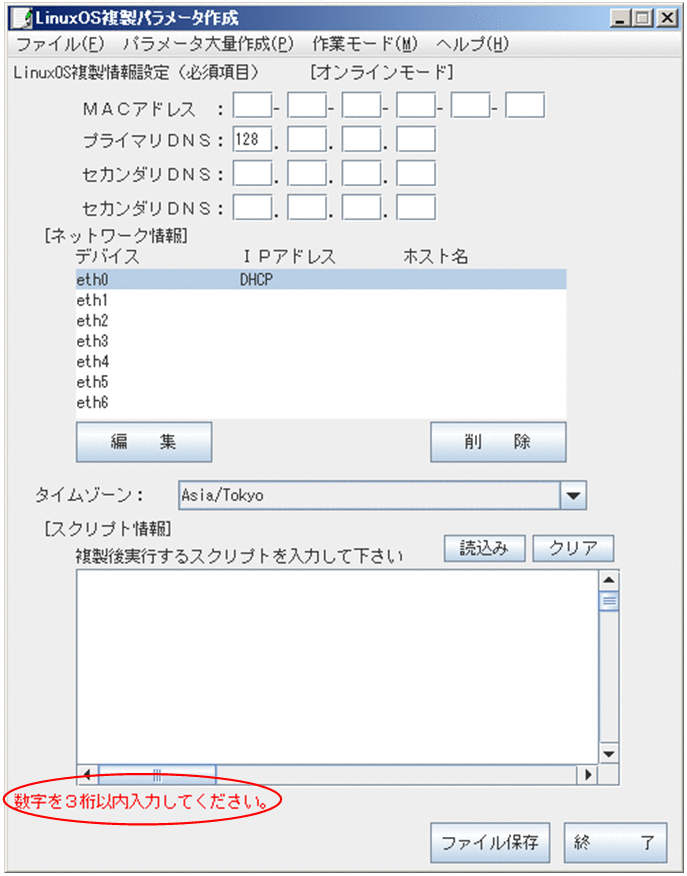Image resolution: width=687 pixels, height=876 pixels.
Task: Minimize the LinuxOS parameter window
Action: [620, 18]
